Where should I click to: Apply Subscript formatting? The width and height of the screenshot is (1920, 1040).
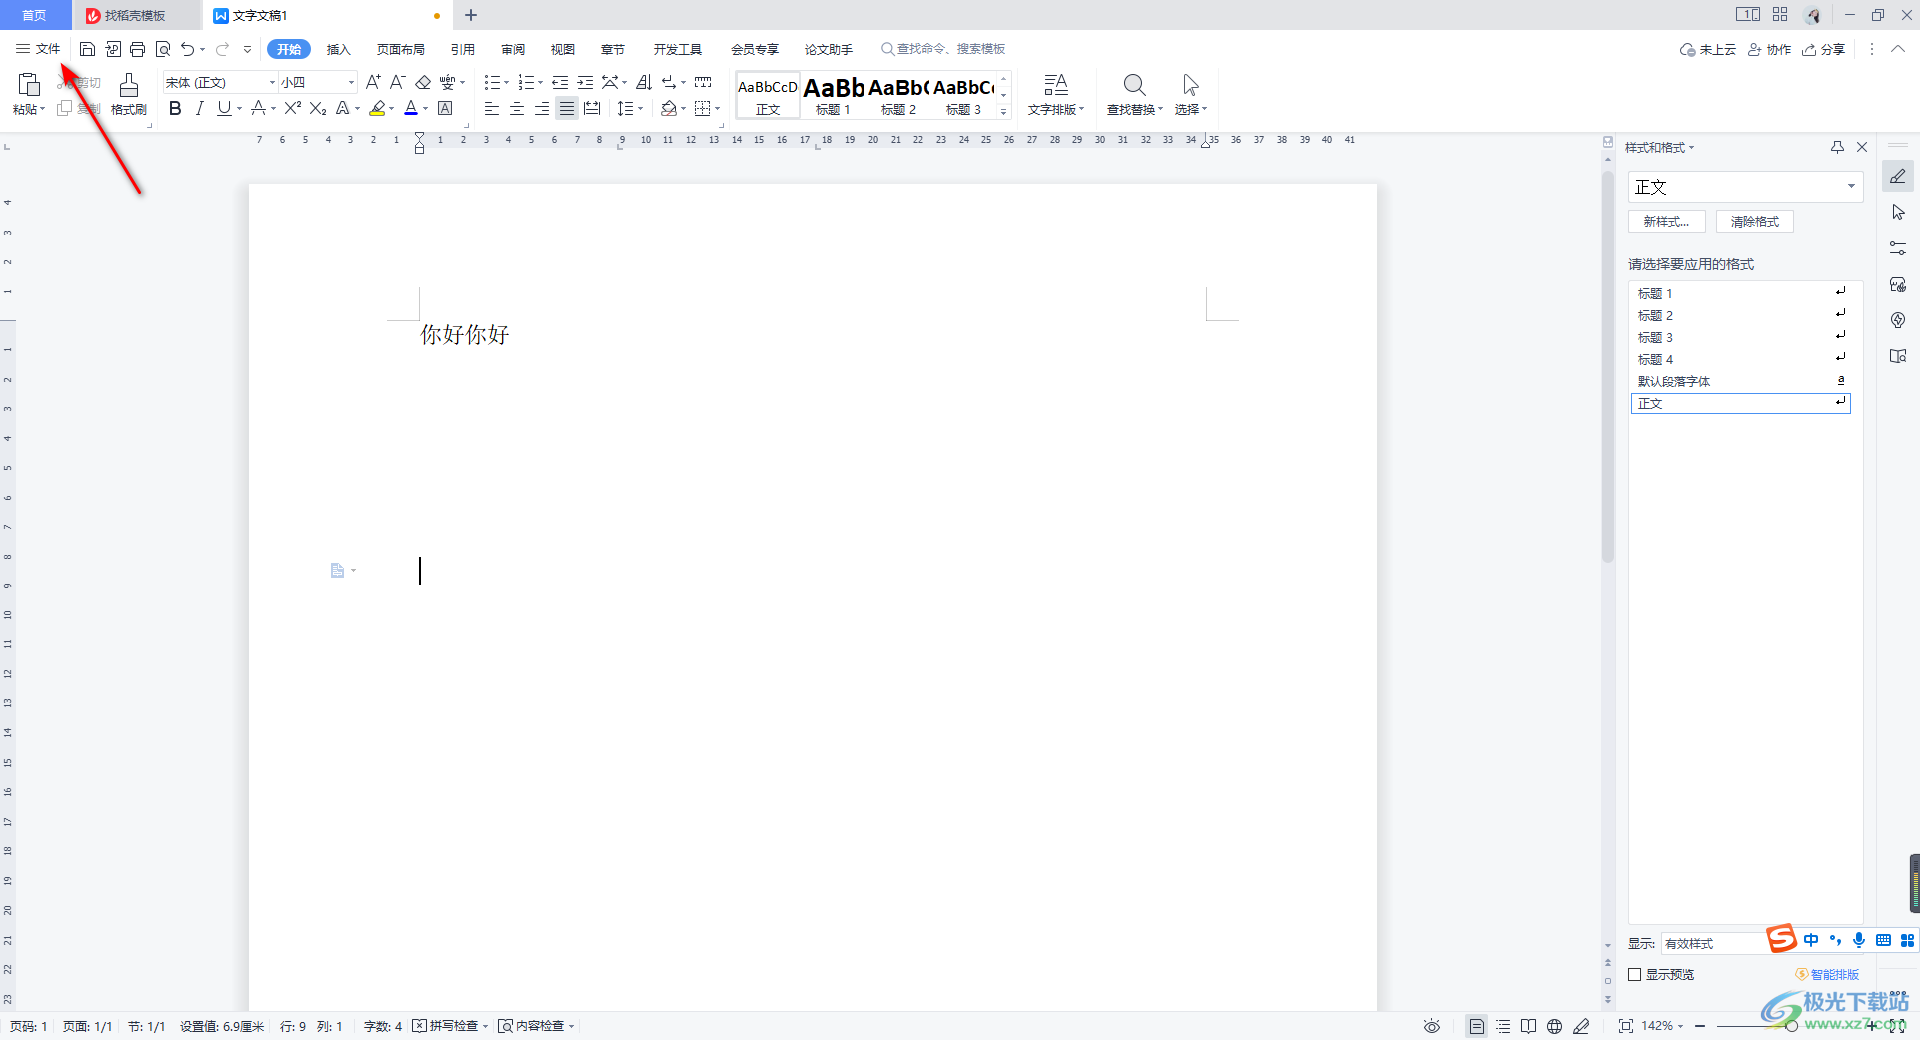coord(318,108)
